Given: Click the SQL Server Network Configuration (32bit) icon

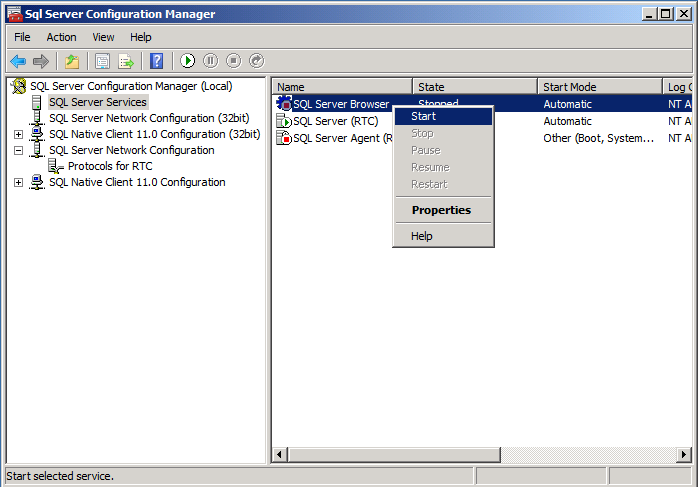Looking at the screenshot, I should click(37, 118).
